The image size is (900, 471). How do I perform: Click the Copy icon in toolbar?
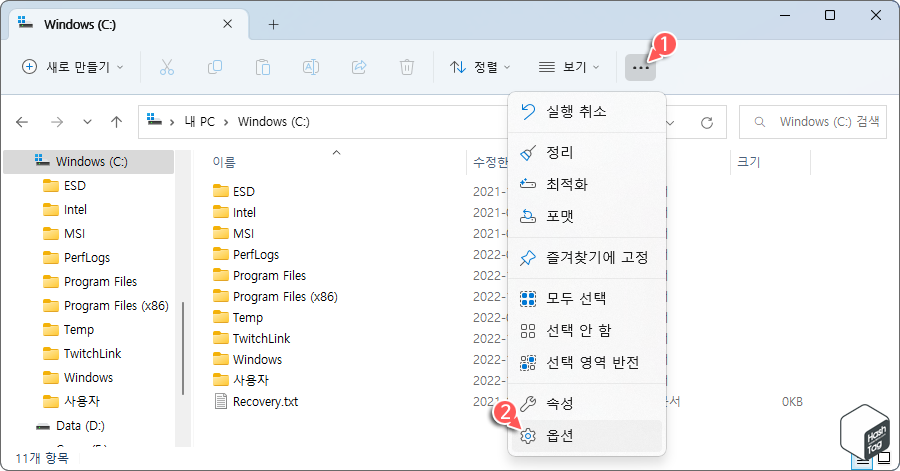(215, 67)
